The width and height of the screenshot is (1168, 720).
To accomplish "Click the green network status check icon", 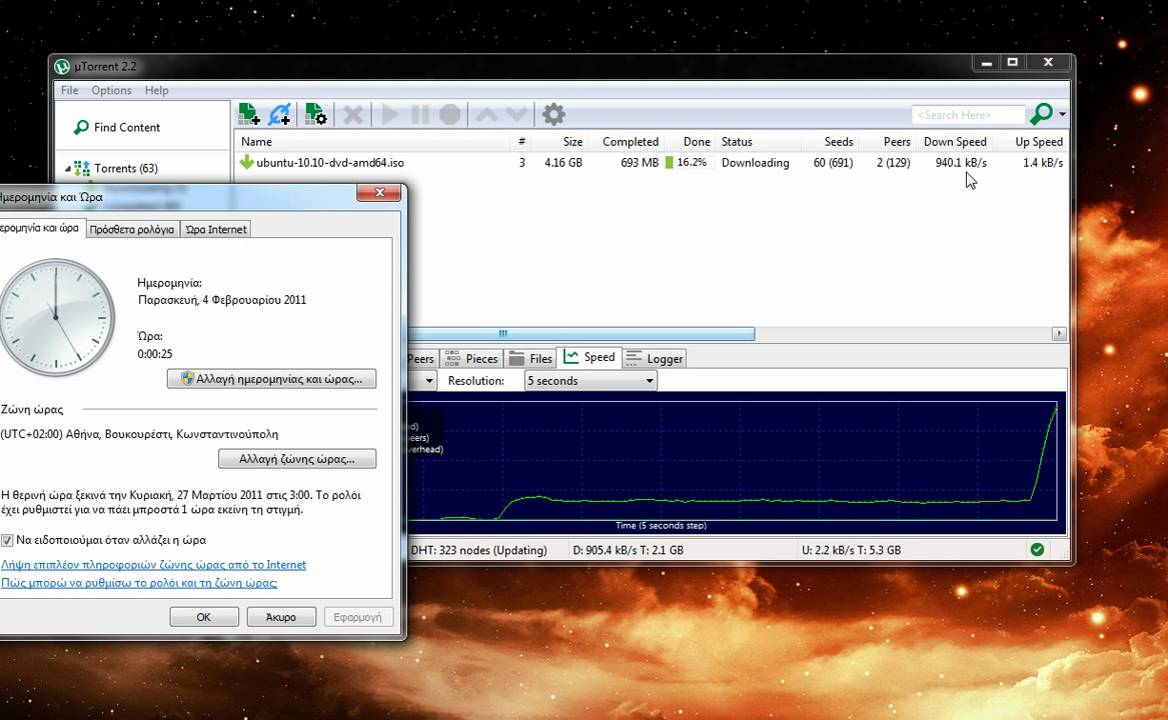I will tap(1037, 549).
